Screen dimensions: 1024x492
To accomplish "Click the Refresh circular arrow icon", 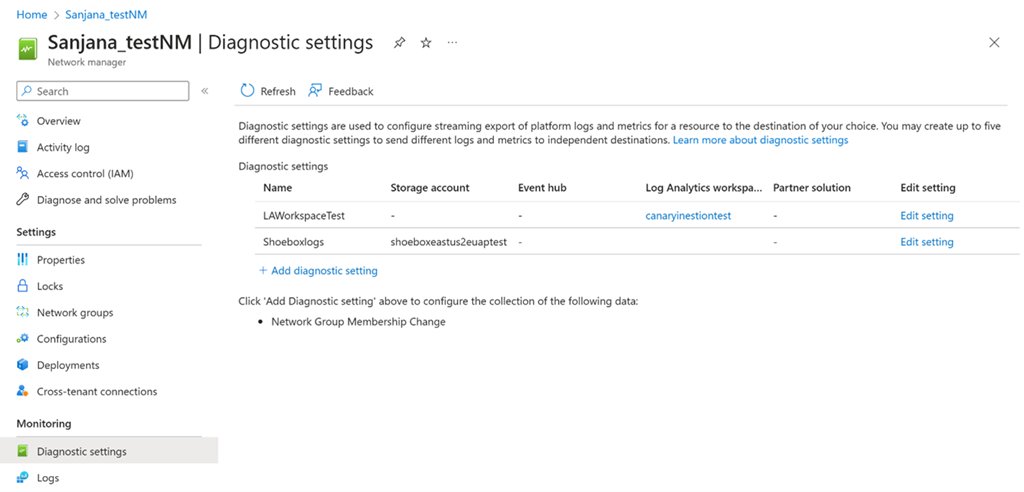I will coord(247,91).
